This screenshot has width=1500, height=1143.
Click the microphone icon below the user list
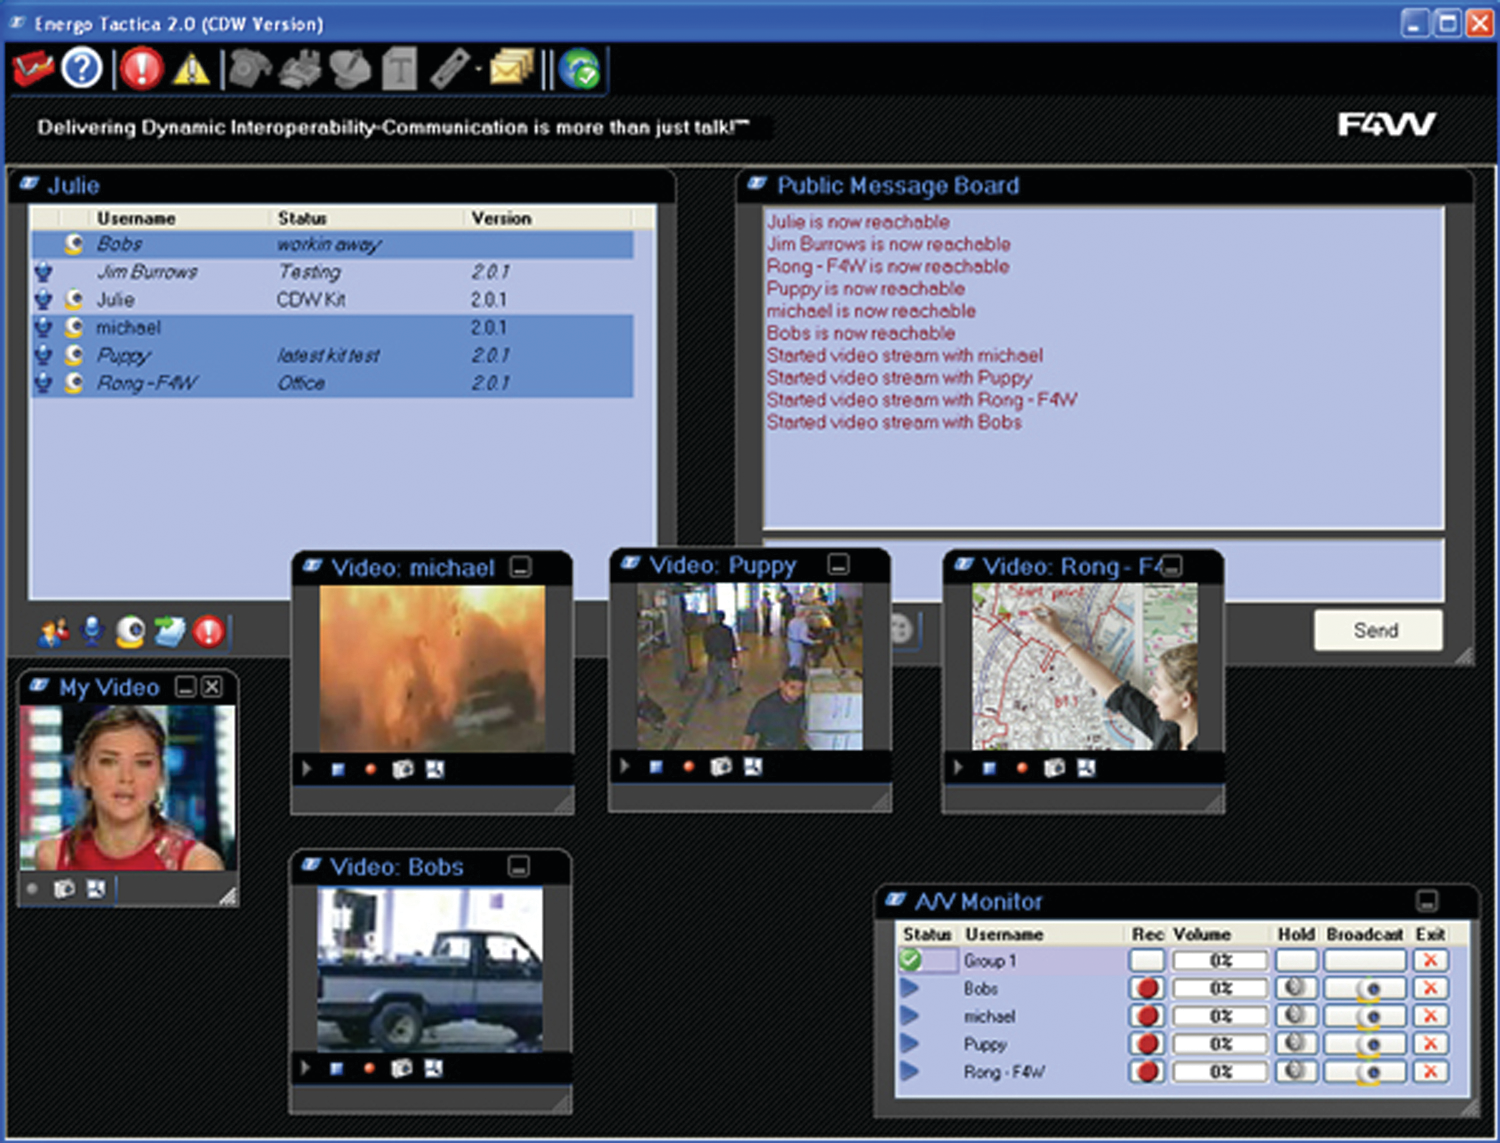[92, 631]
